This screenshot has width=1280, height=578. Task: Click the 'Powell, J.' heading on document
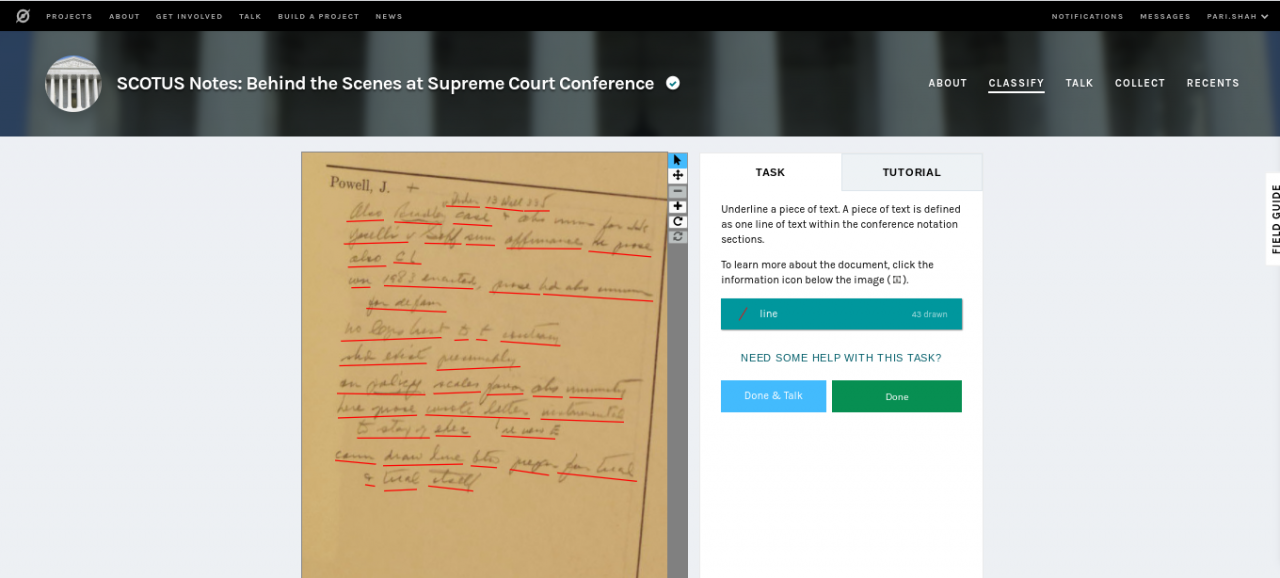[360, 185]
